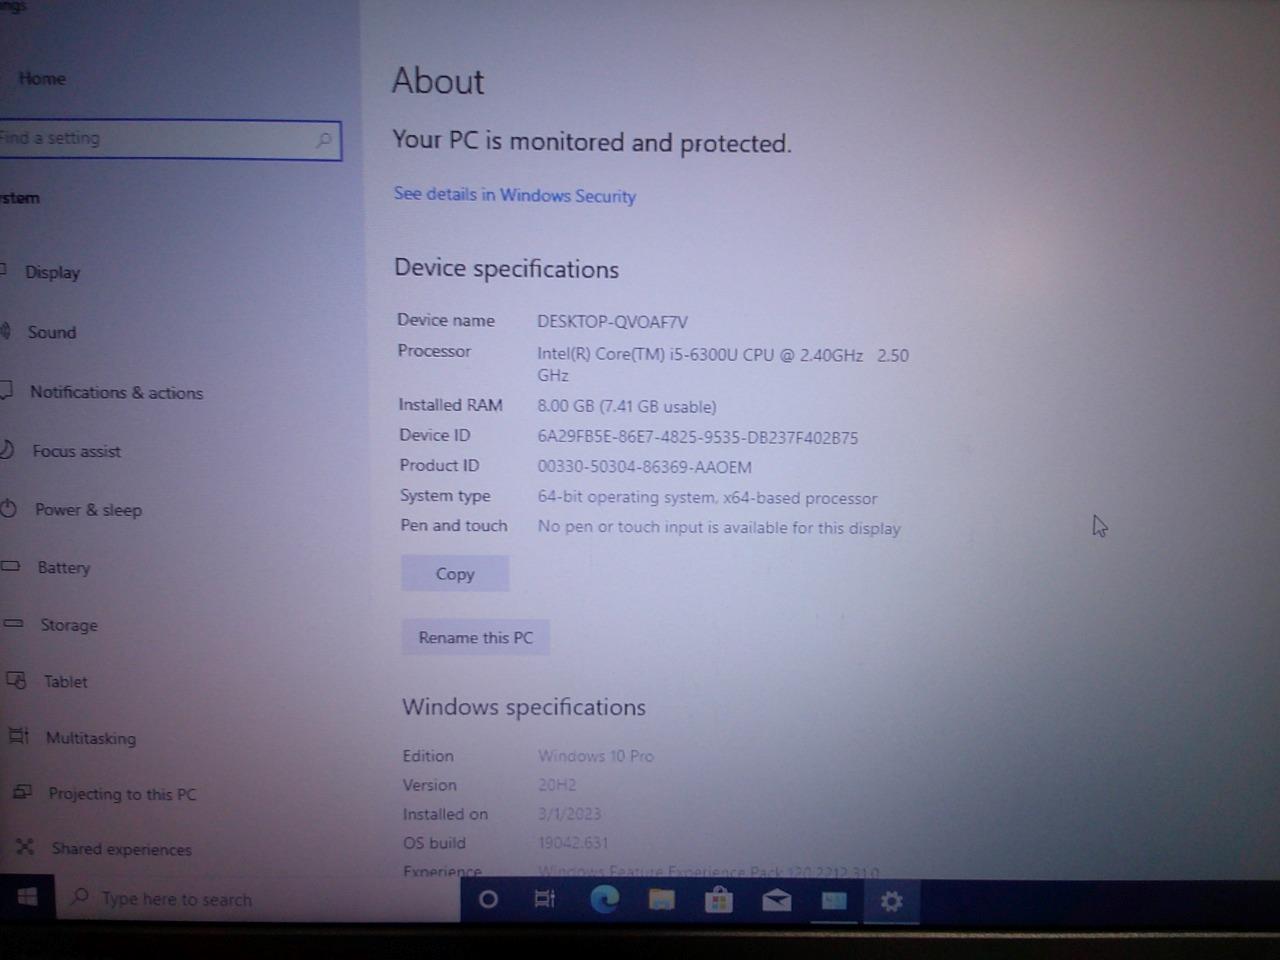Viewport: 1280px width, 960px height.
Task: Click the Copy button under Device specifications
Action: tap(455, 574)
